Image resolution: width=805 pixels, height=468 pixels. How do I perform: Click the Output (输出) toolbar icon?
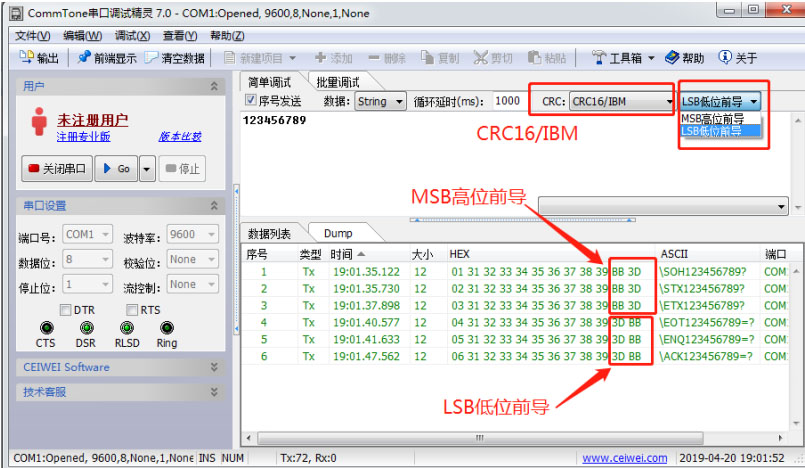(26, 57)
